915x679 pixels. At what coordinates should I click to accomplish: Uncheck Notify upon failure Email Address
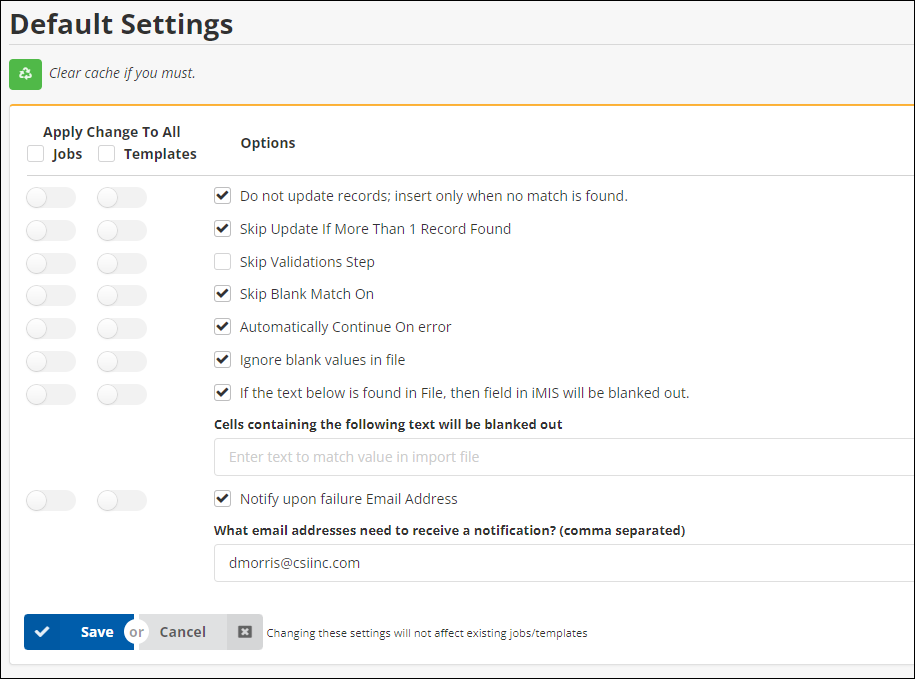pyautogui.click(x=223, y=499)
